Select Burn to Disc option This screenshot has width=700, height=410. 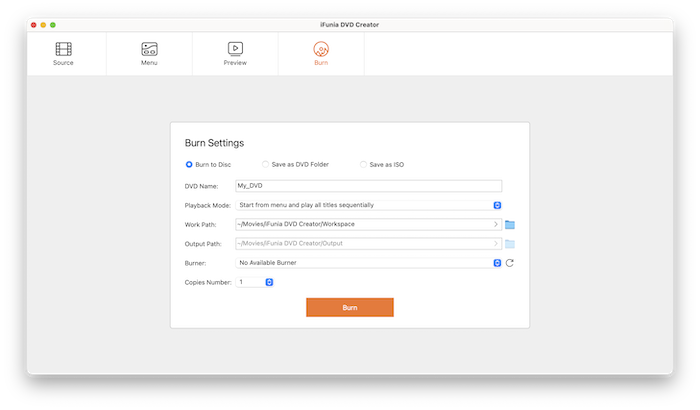click(190, 164)
